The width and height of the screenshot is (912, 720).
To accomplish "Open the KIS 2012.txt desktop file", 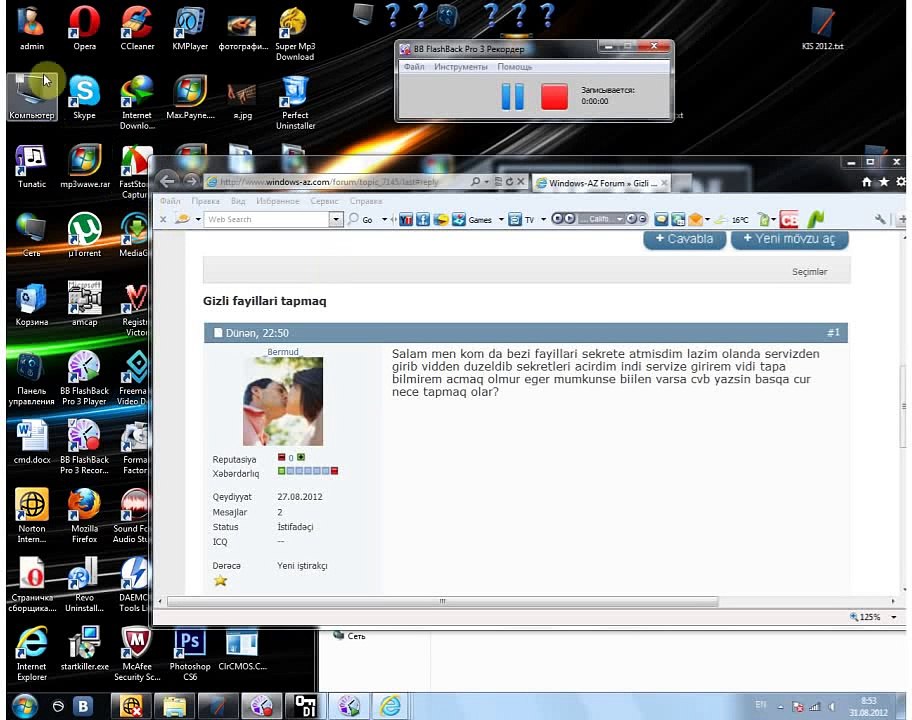I will (x=822, y=28).
